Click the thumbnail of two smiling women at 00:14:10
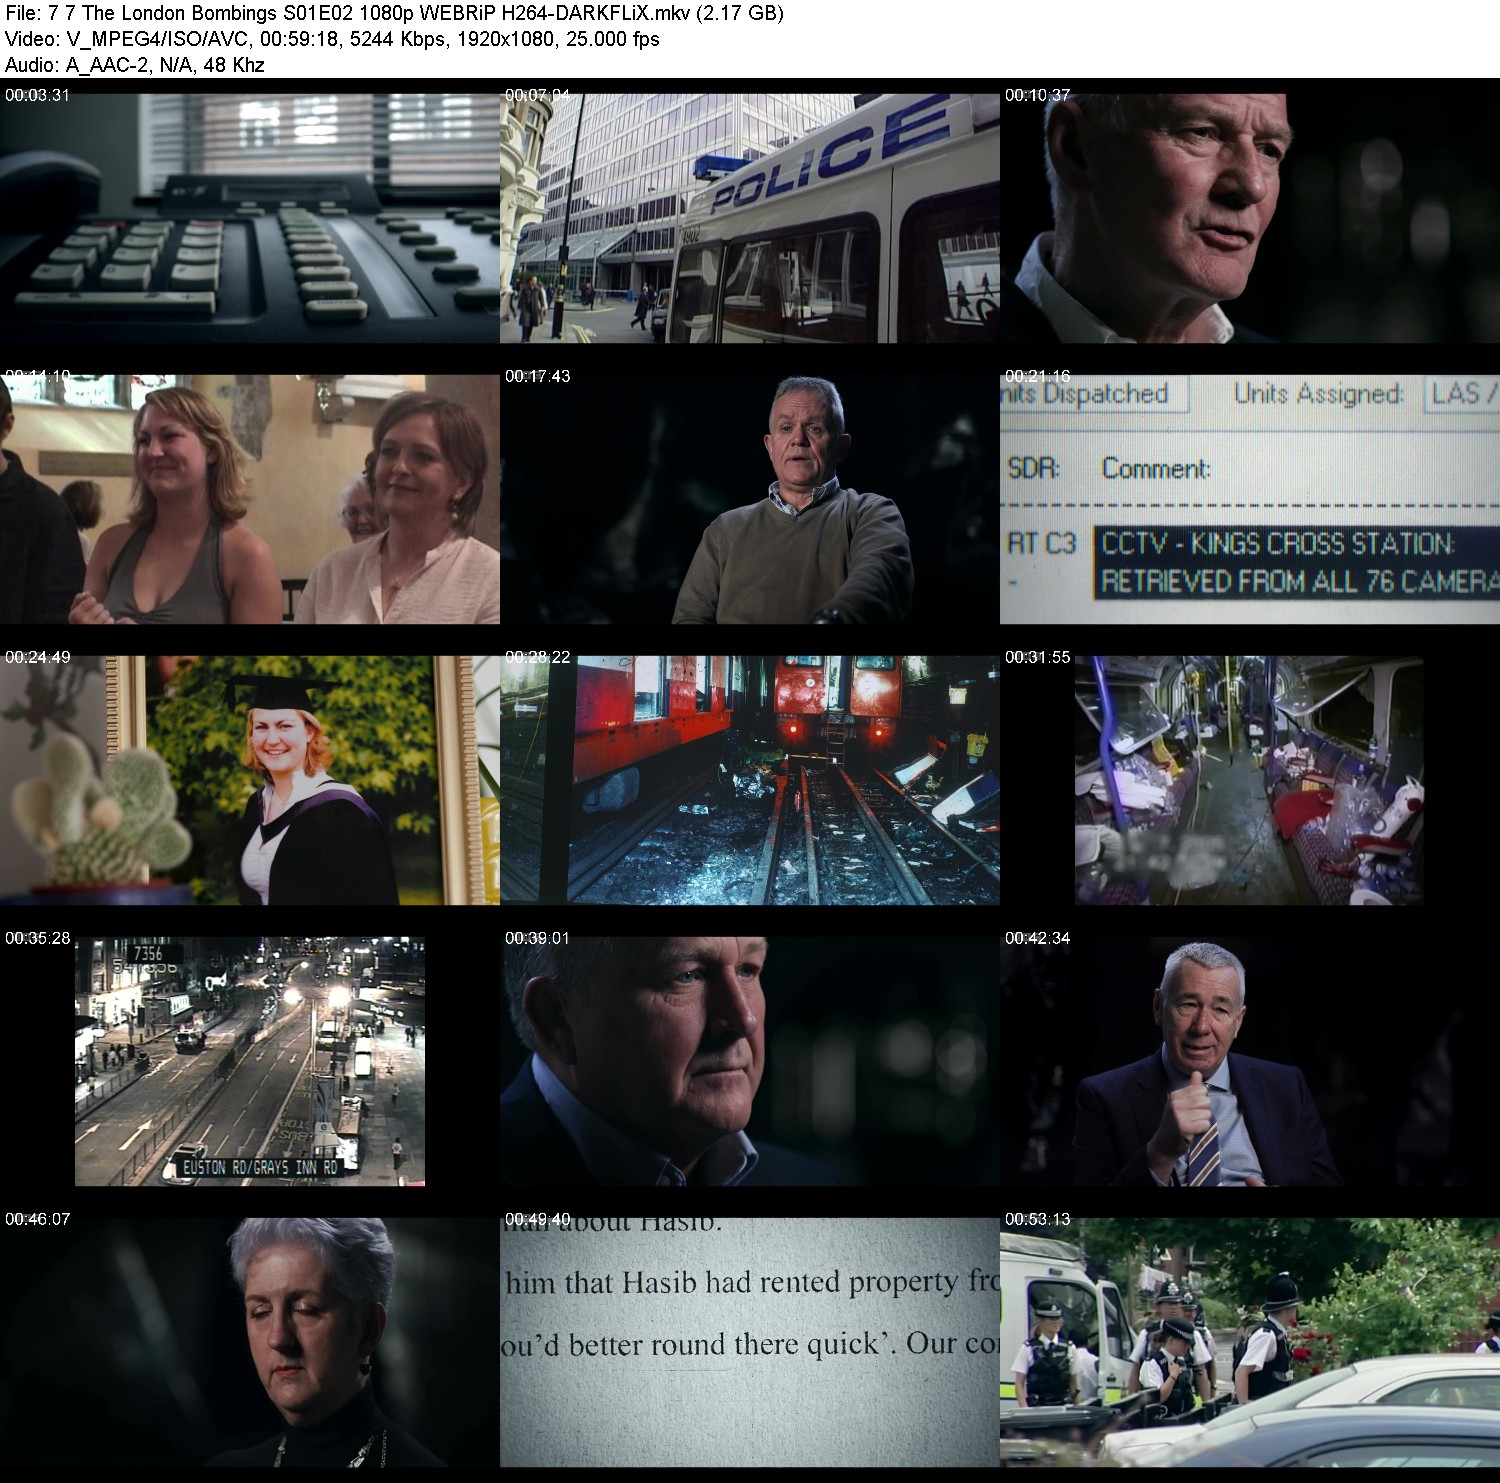The image size is (1500, 1483). coord(250,500)
